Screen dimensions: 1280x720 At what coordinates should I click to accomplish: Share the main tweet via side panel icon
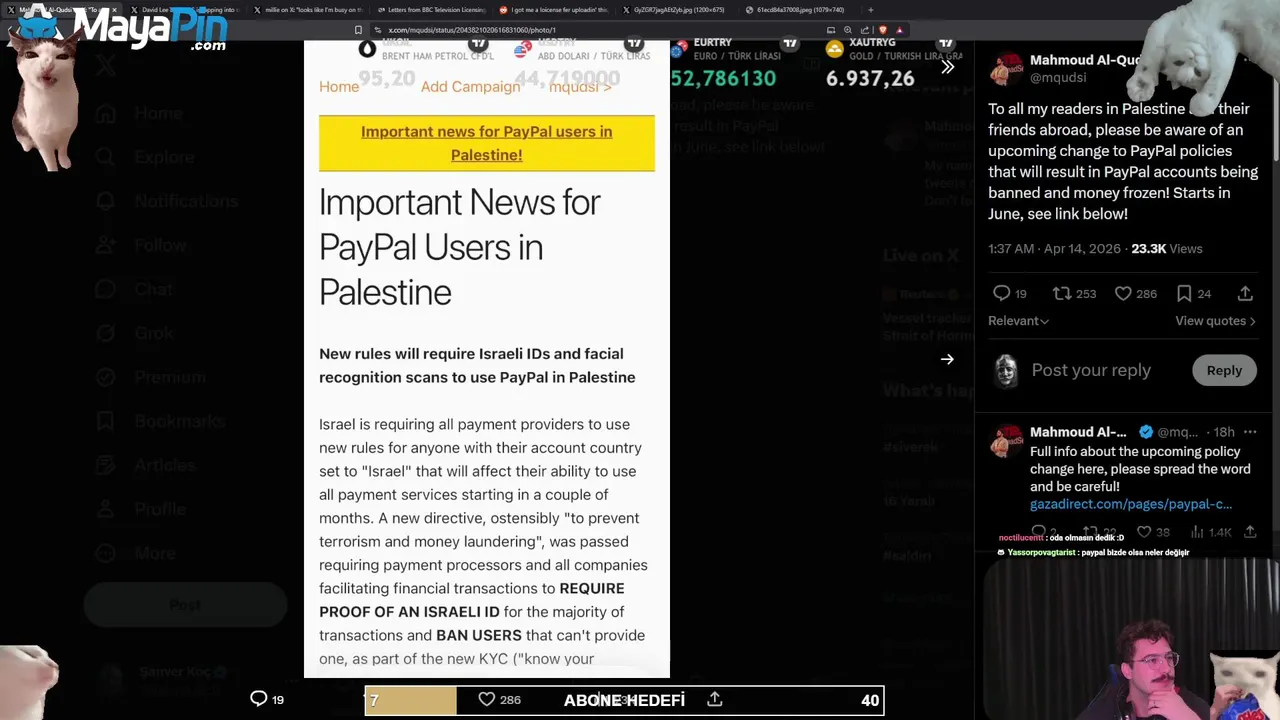pos(1245,293)
